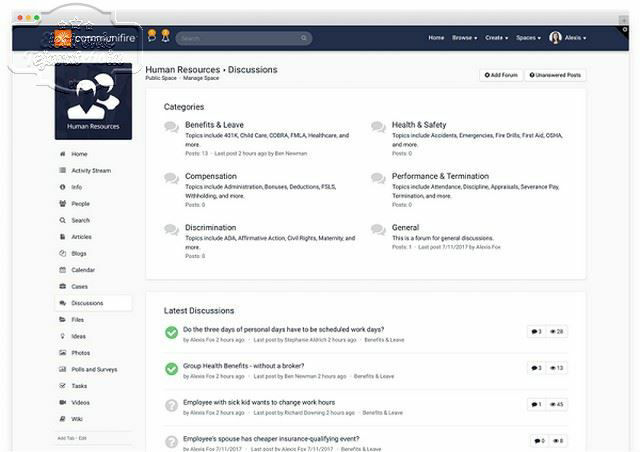Viewport: 640px width, 452px height.
Task: Click answered checkmark on personal days discussion
Action: click(x=171, y=332)
